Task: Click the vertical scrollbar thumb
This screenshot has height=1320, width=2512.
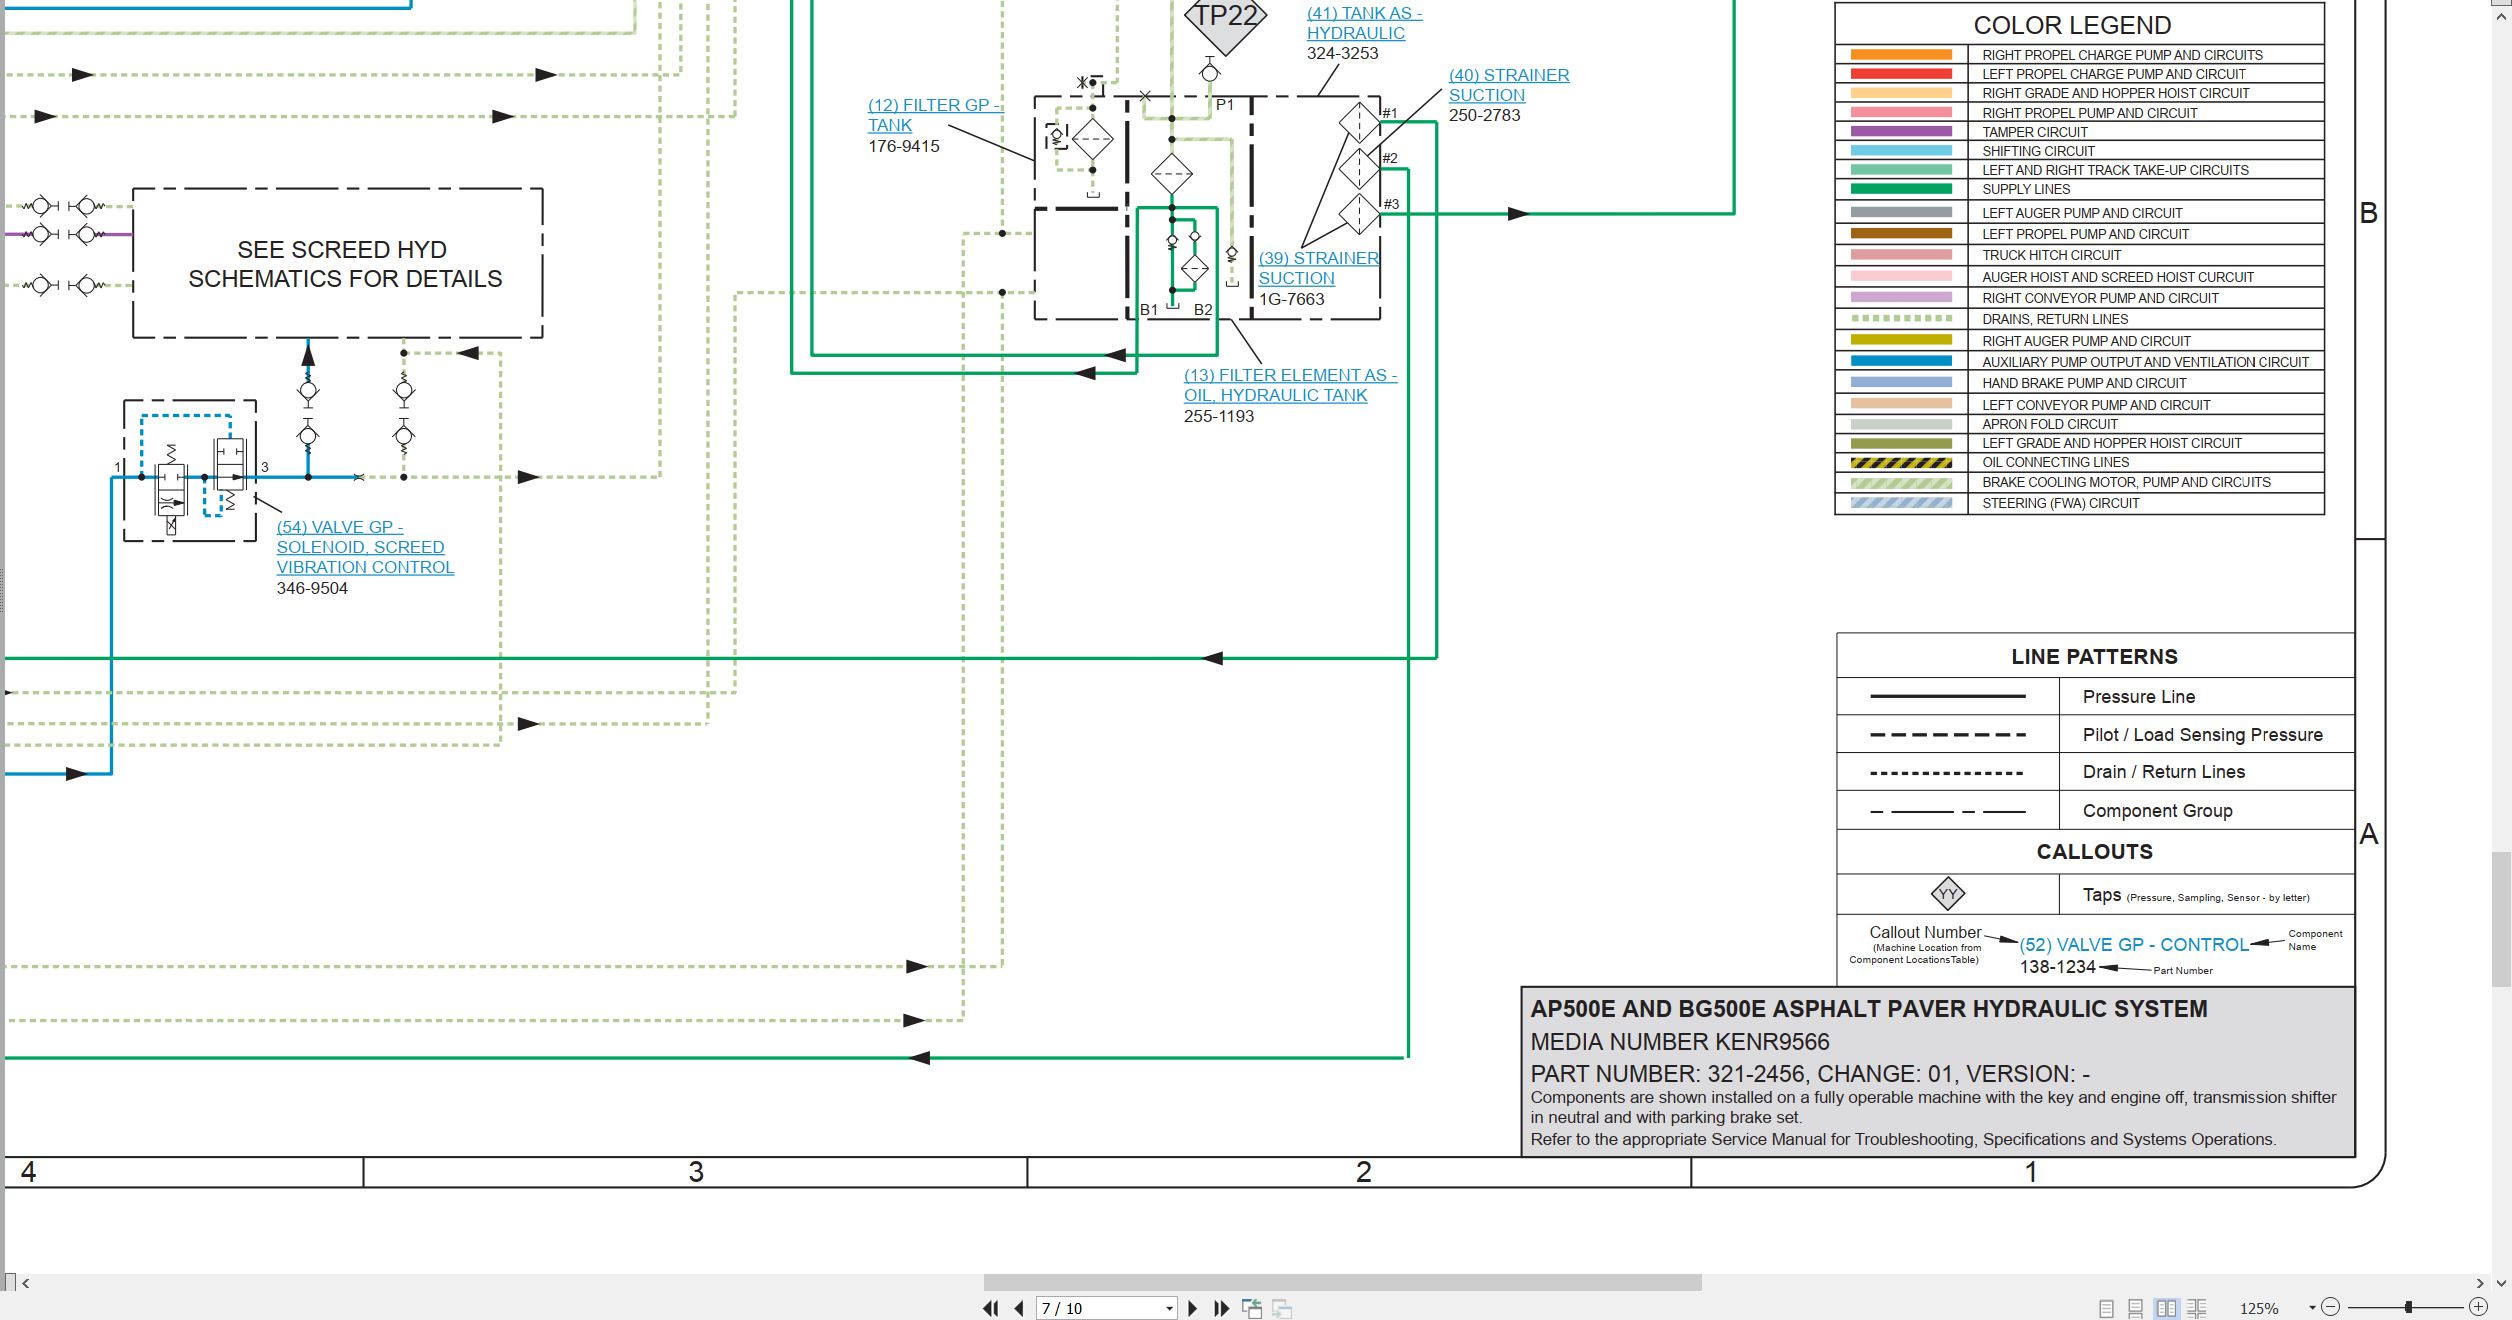Action: click(x=2501, y=919)
